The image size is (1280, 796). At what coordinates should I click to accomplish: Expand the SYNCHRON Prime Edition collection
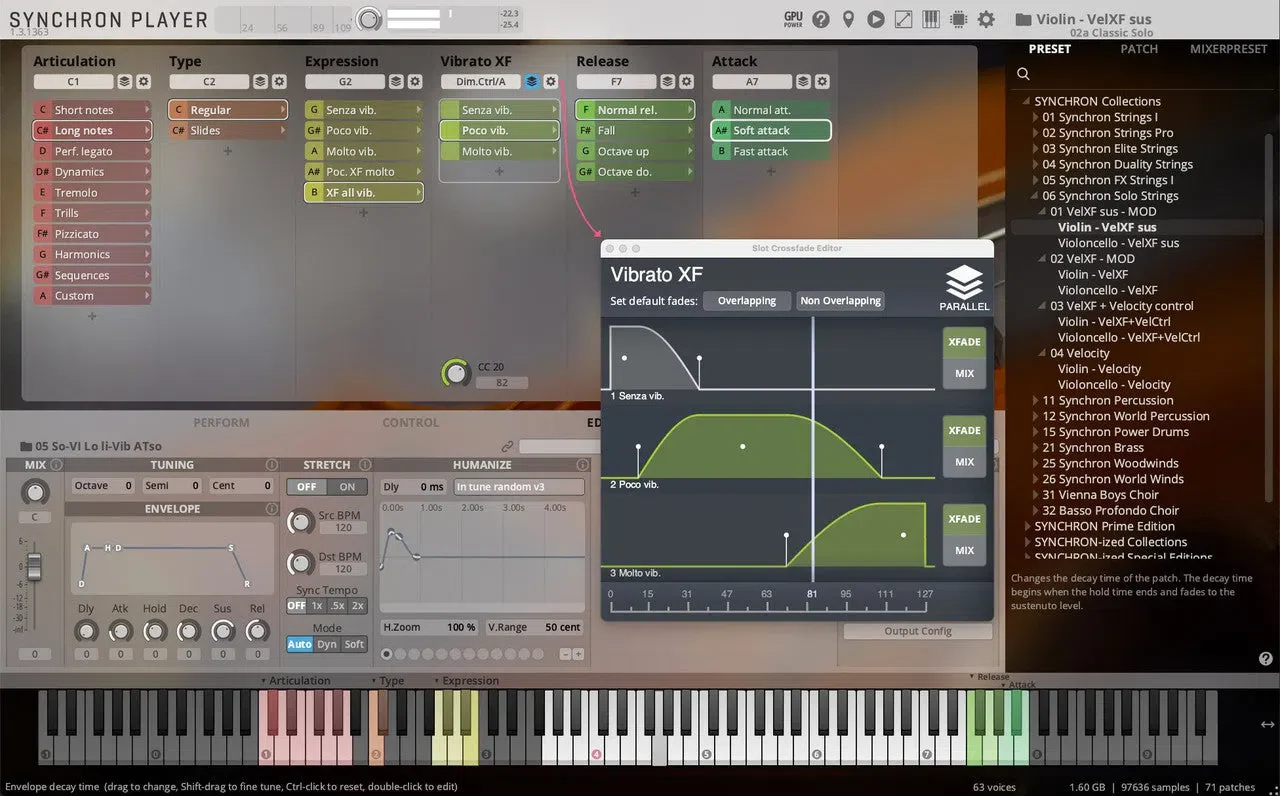click(1027, 526)
